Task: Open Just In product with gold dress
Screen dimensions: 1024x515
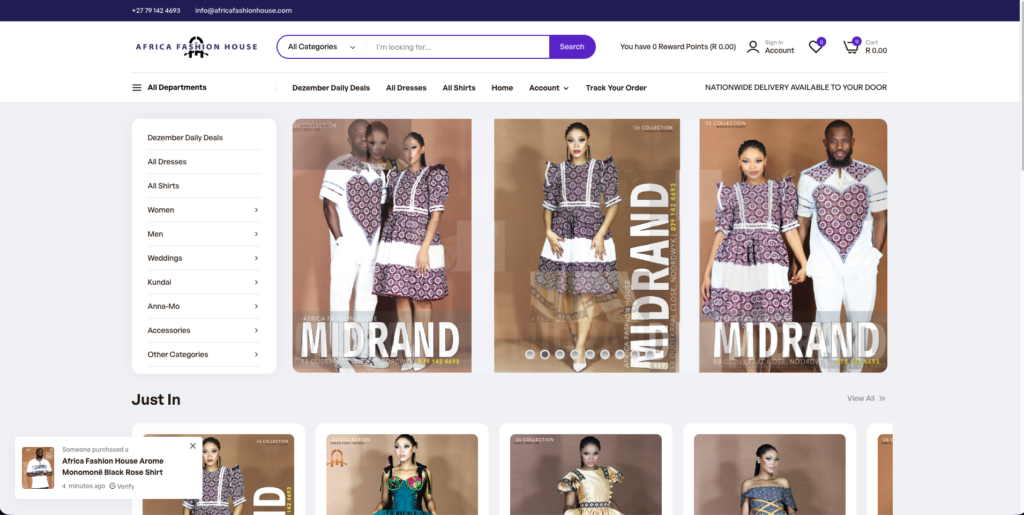Action: [x=586, y=474]
